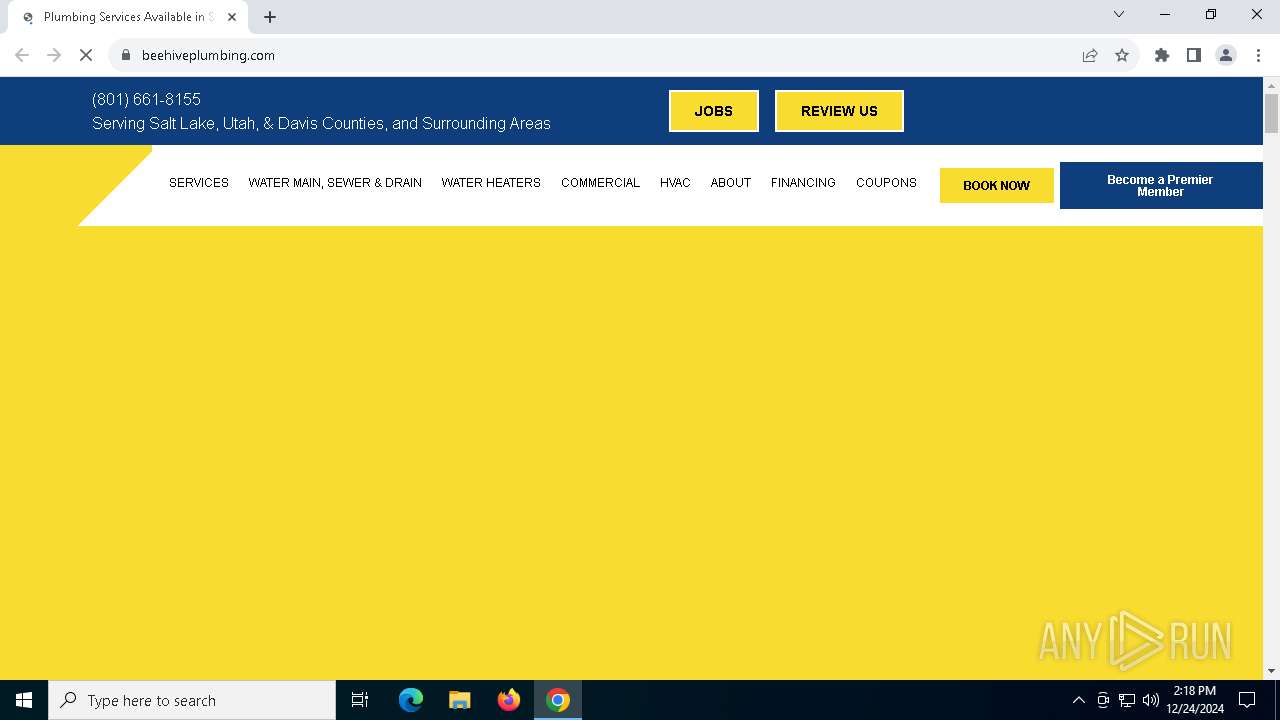Open network status tray icon

pyautogui.click(x=1127, y=700)
